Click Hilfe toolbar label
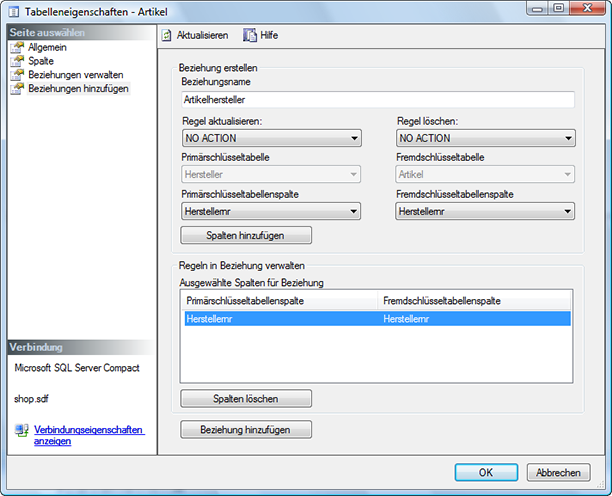This screenshot has height=496, width=612. [269, 35]
